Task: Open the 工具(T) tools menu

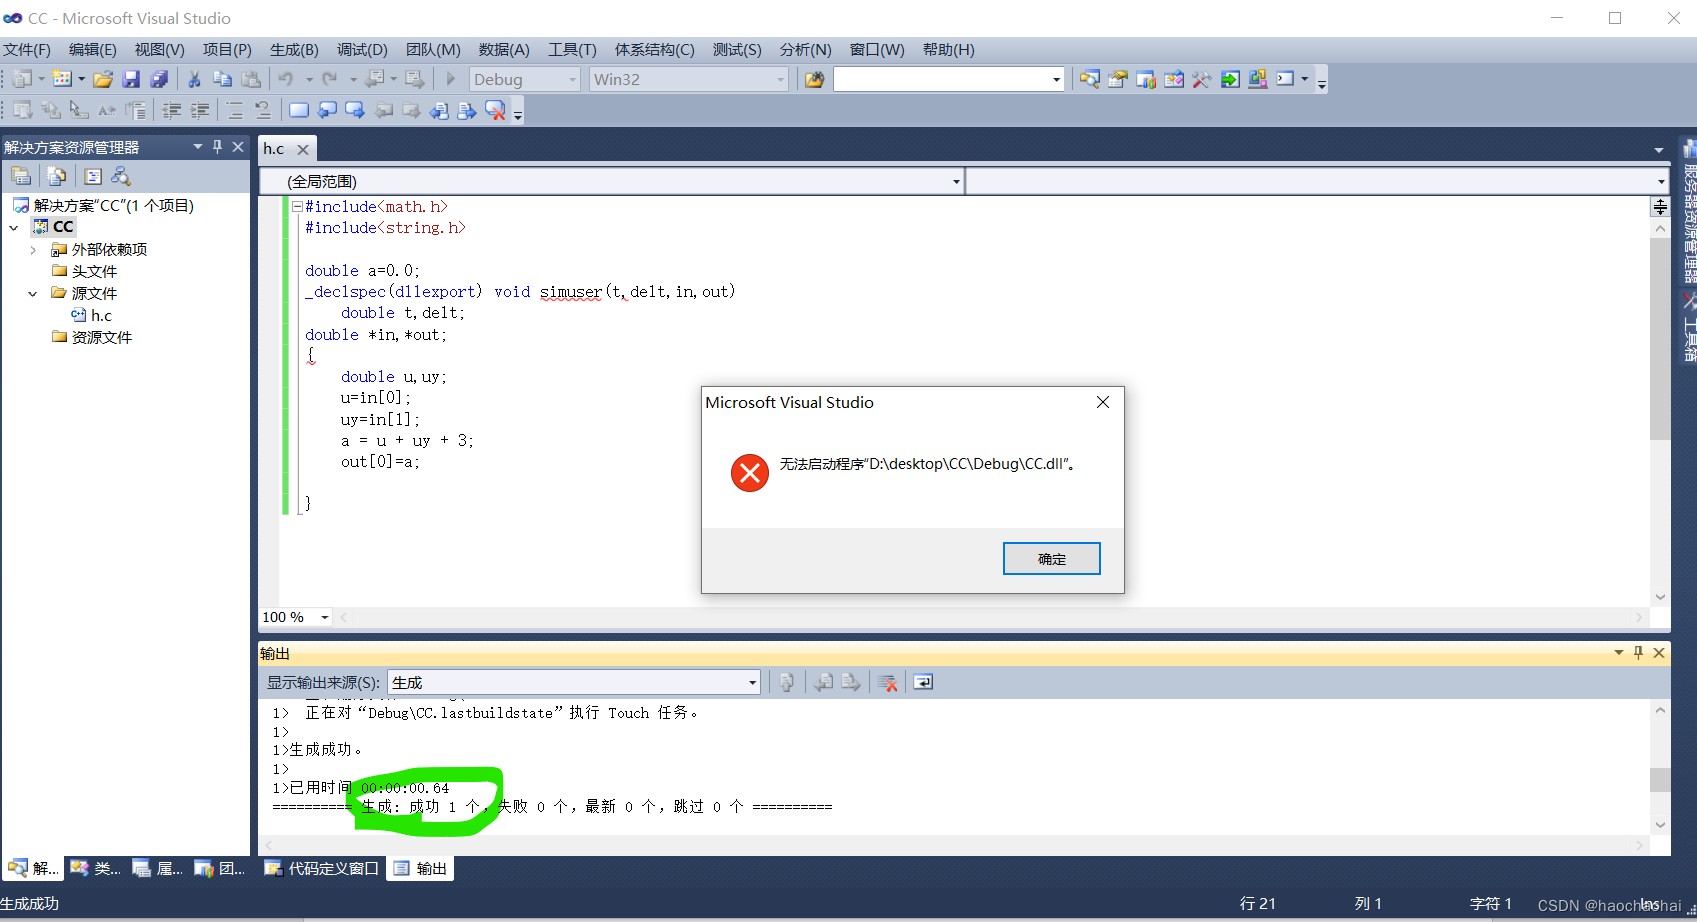Action: (x=572, y=49)
